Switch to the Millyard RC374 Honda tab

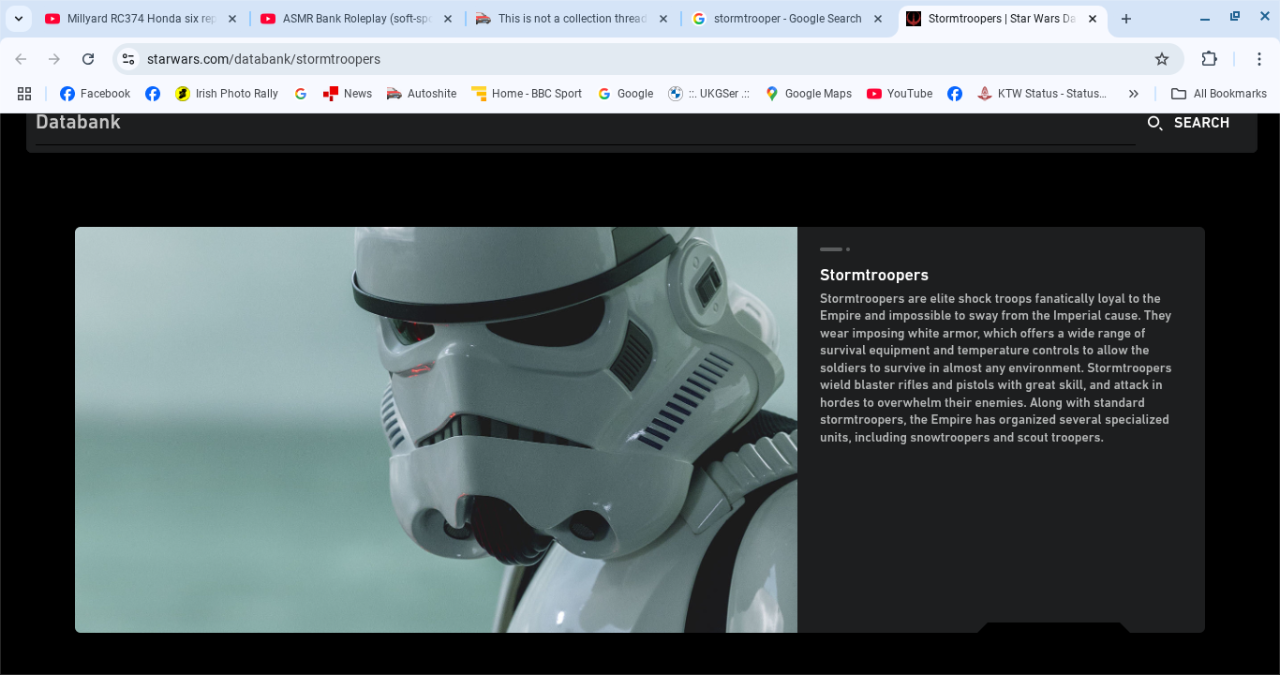tap(140, 19)
